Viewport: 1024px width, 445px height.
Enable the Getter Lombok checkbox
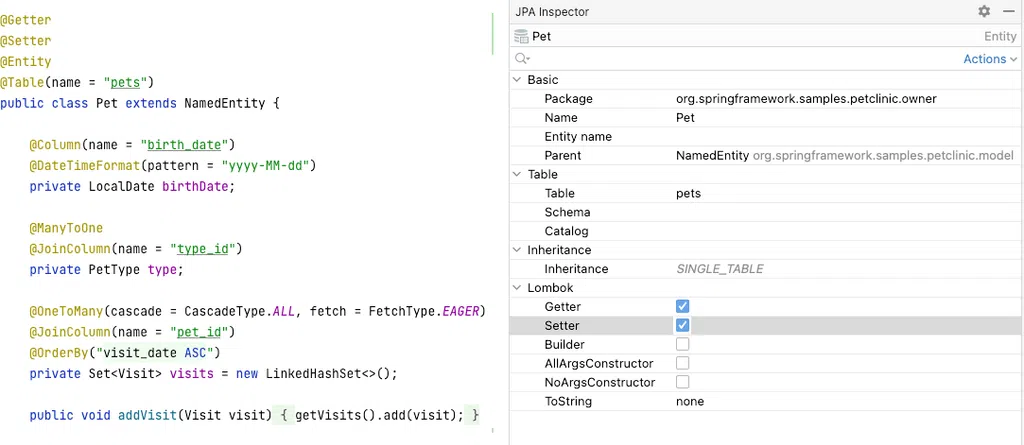(683, 306)
